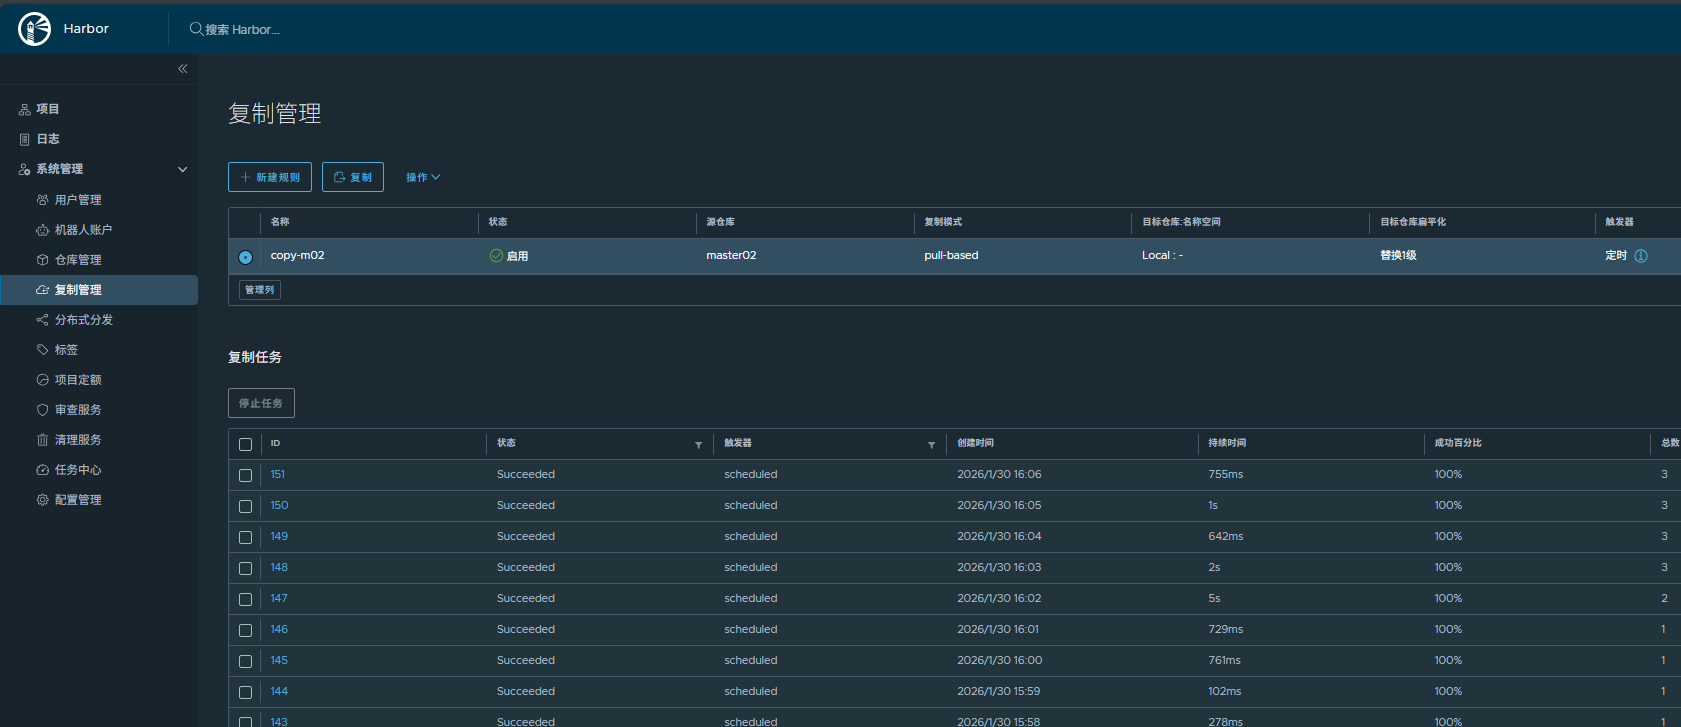Click the info icon next to 定时
Viewport: 1681px width, 727px height.
pos(1641,256)
